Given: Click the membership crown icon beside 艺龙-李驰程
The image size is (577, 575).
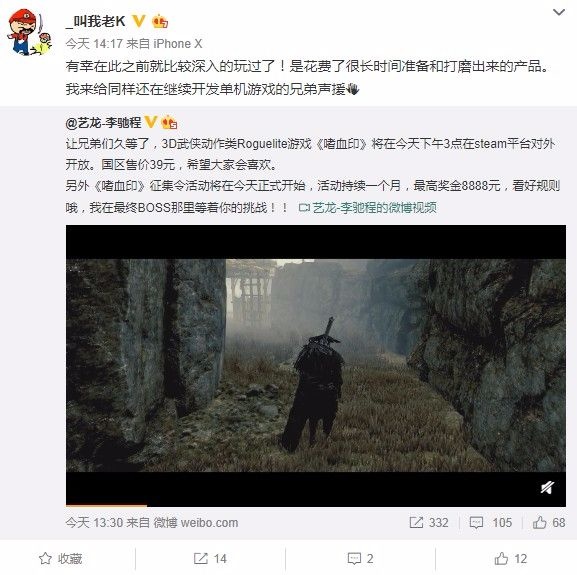Looking at the screenshot, I should (x=169, y=122).
